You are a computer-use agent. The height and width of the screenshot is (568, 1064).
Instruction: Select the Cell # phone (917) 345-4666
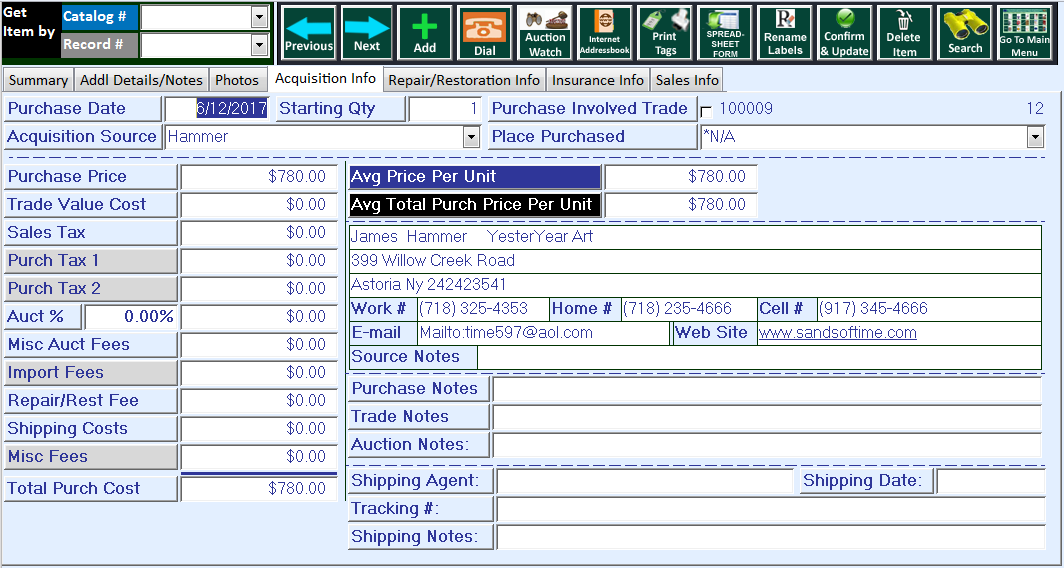[x=873, y=309]
